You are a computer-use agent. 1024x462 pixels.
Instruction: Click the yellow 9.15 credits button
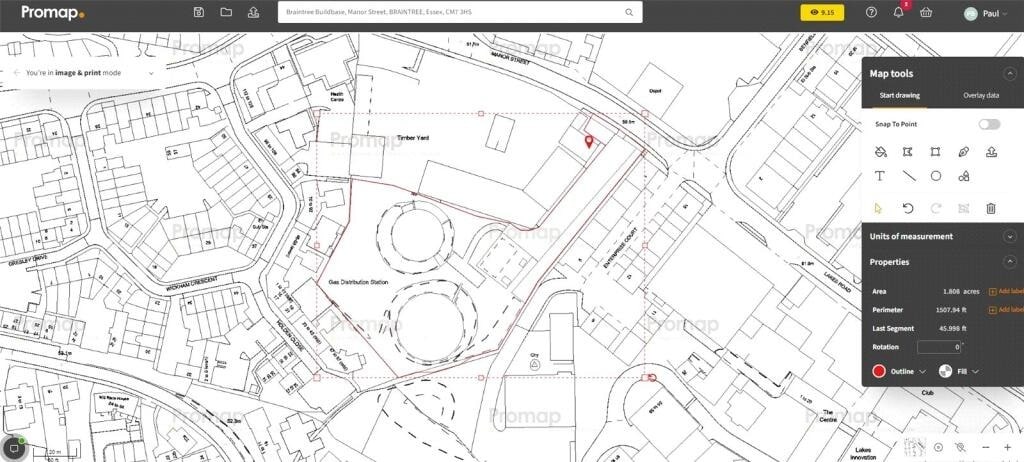[822, 12]
